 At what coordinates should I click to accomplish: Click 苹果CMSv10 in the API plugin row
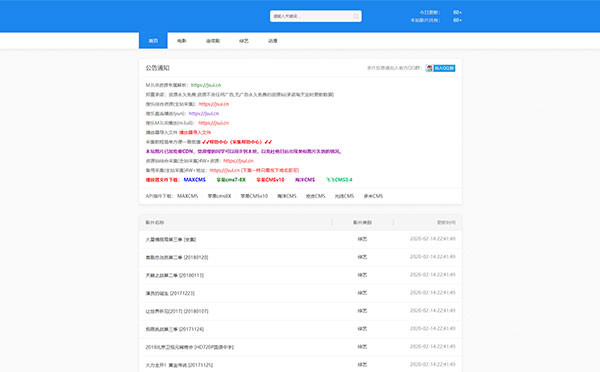(x=254, y=196)
